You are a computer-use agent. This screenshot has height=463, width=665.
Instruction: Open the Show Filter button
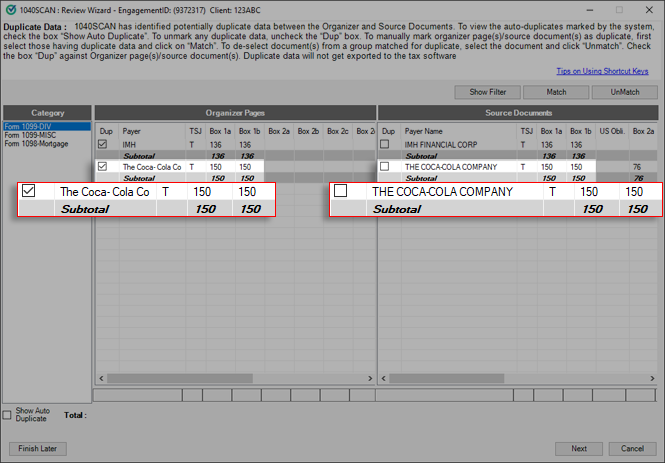[487, 92]
